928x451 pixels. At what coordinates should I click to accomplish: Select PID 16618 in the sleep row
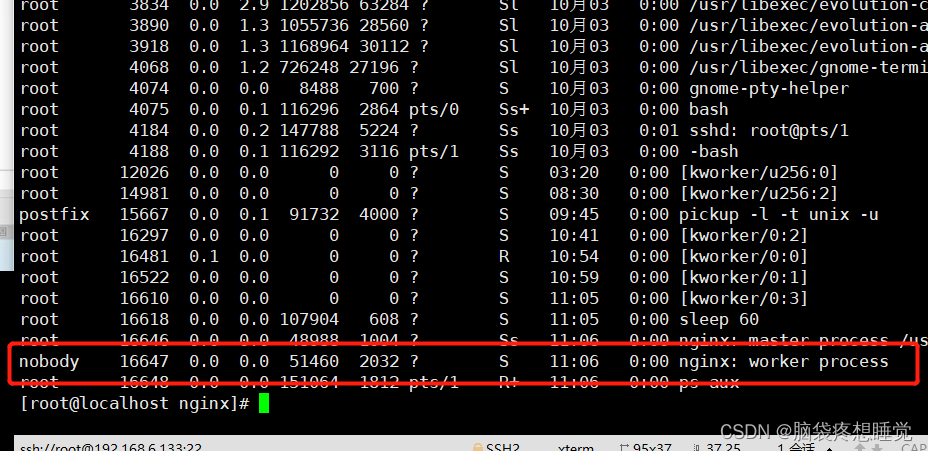[x=144, y=320]
